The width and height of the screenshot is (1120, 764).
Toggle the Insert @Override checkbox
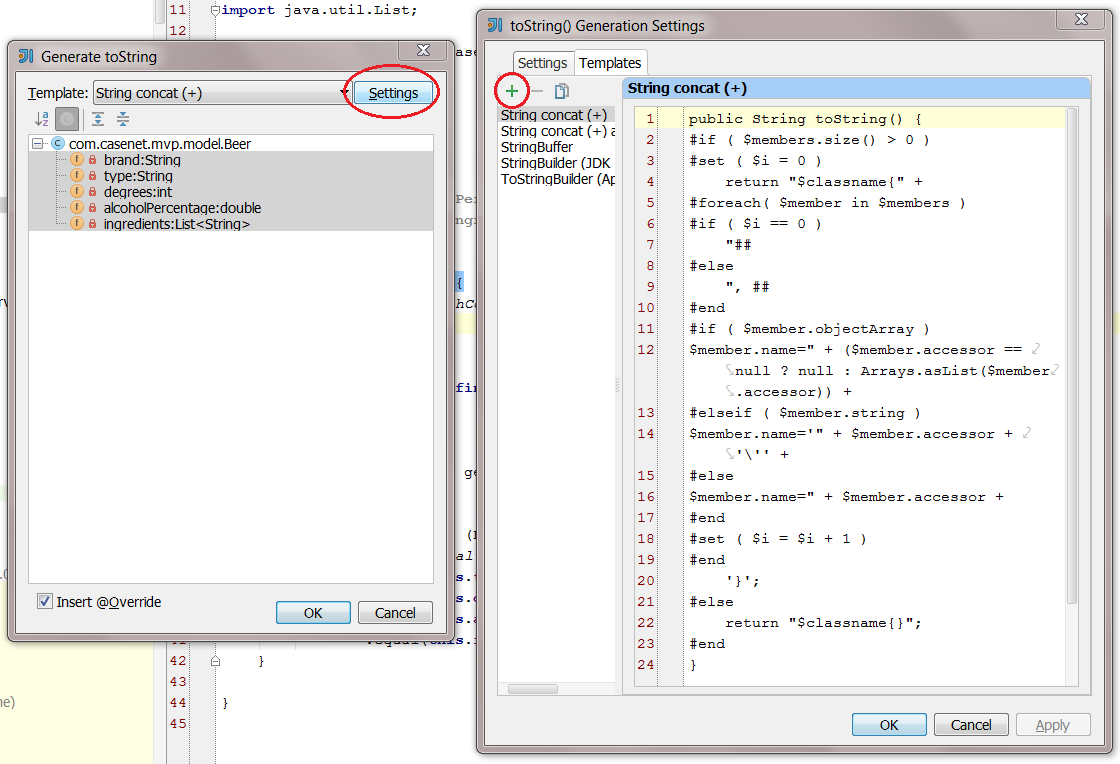pyautogui.click(x=45, y=601)
